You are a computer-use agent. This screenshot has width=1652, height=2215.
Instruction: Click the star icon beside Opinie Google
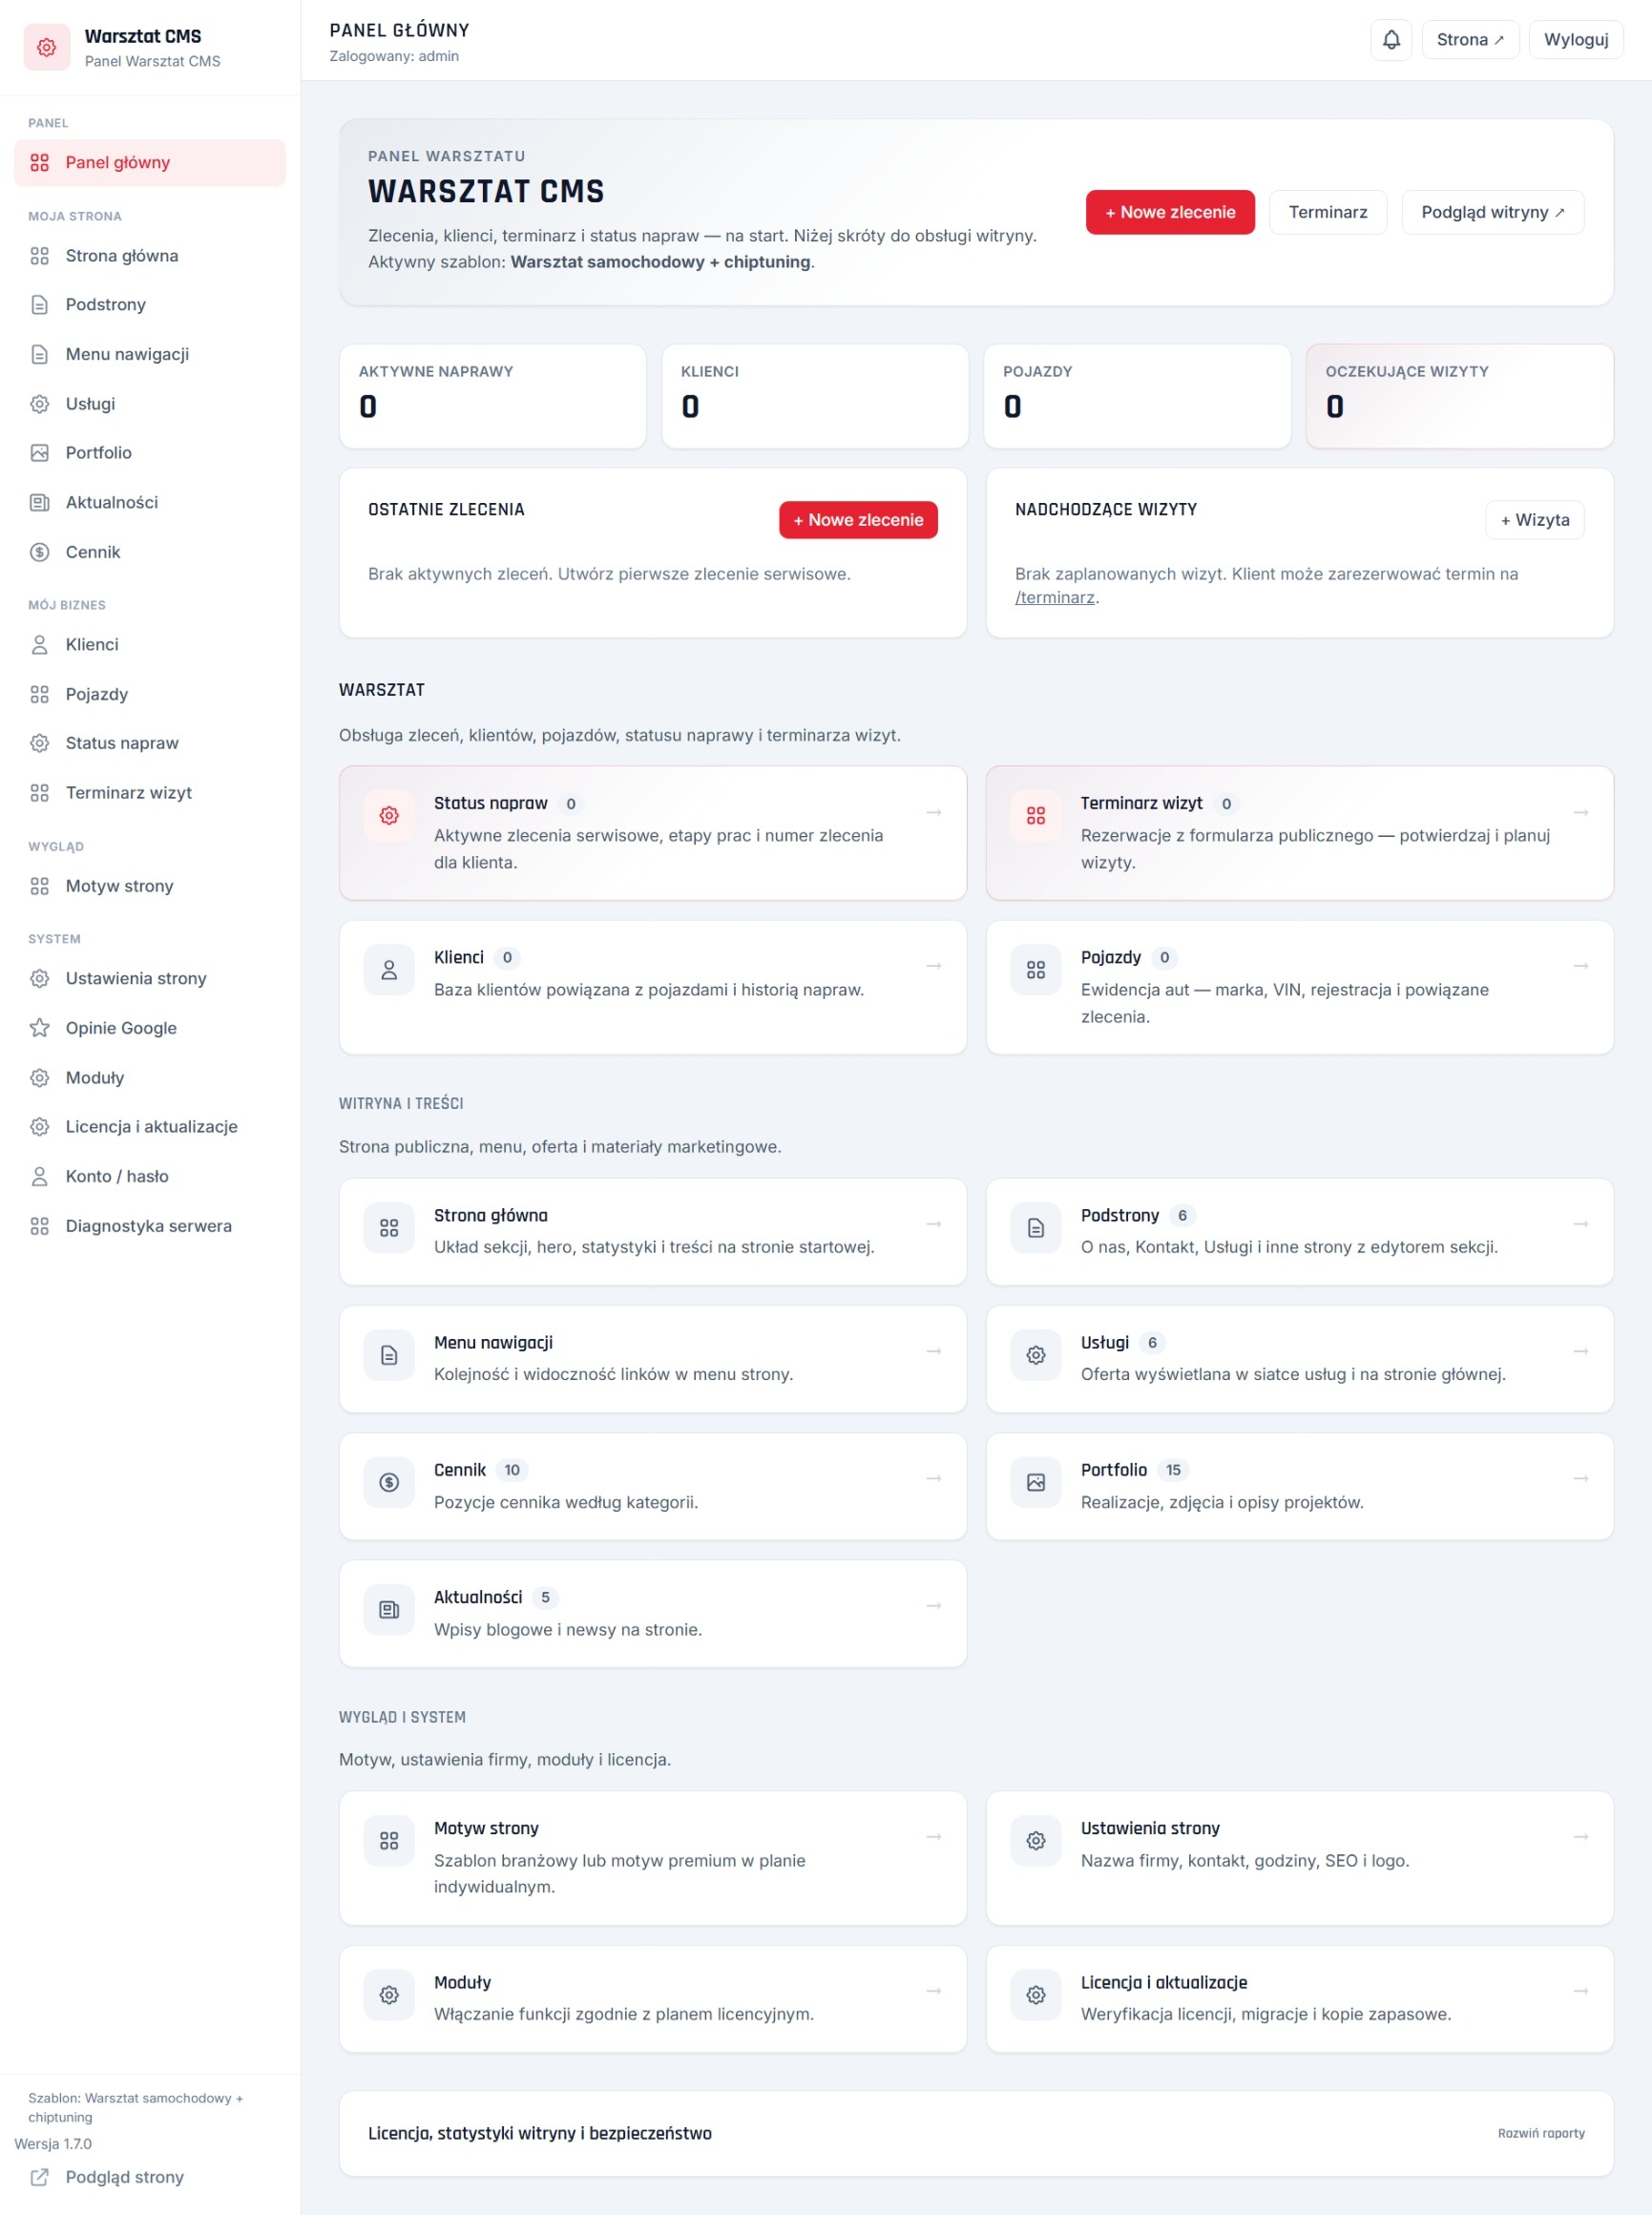click(x=40, y=1028)
